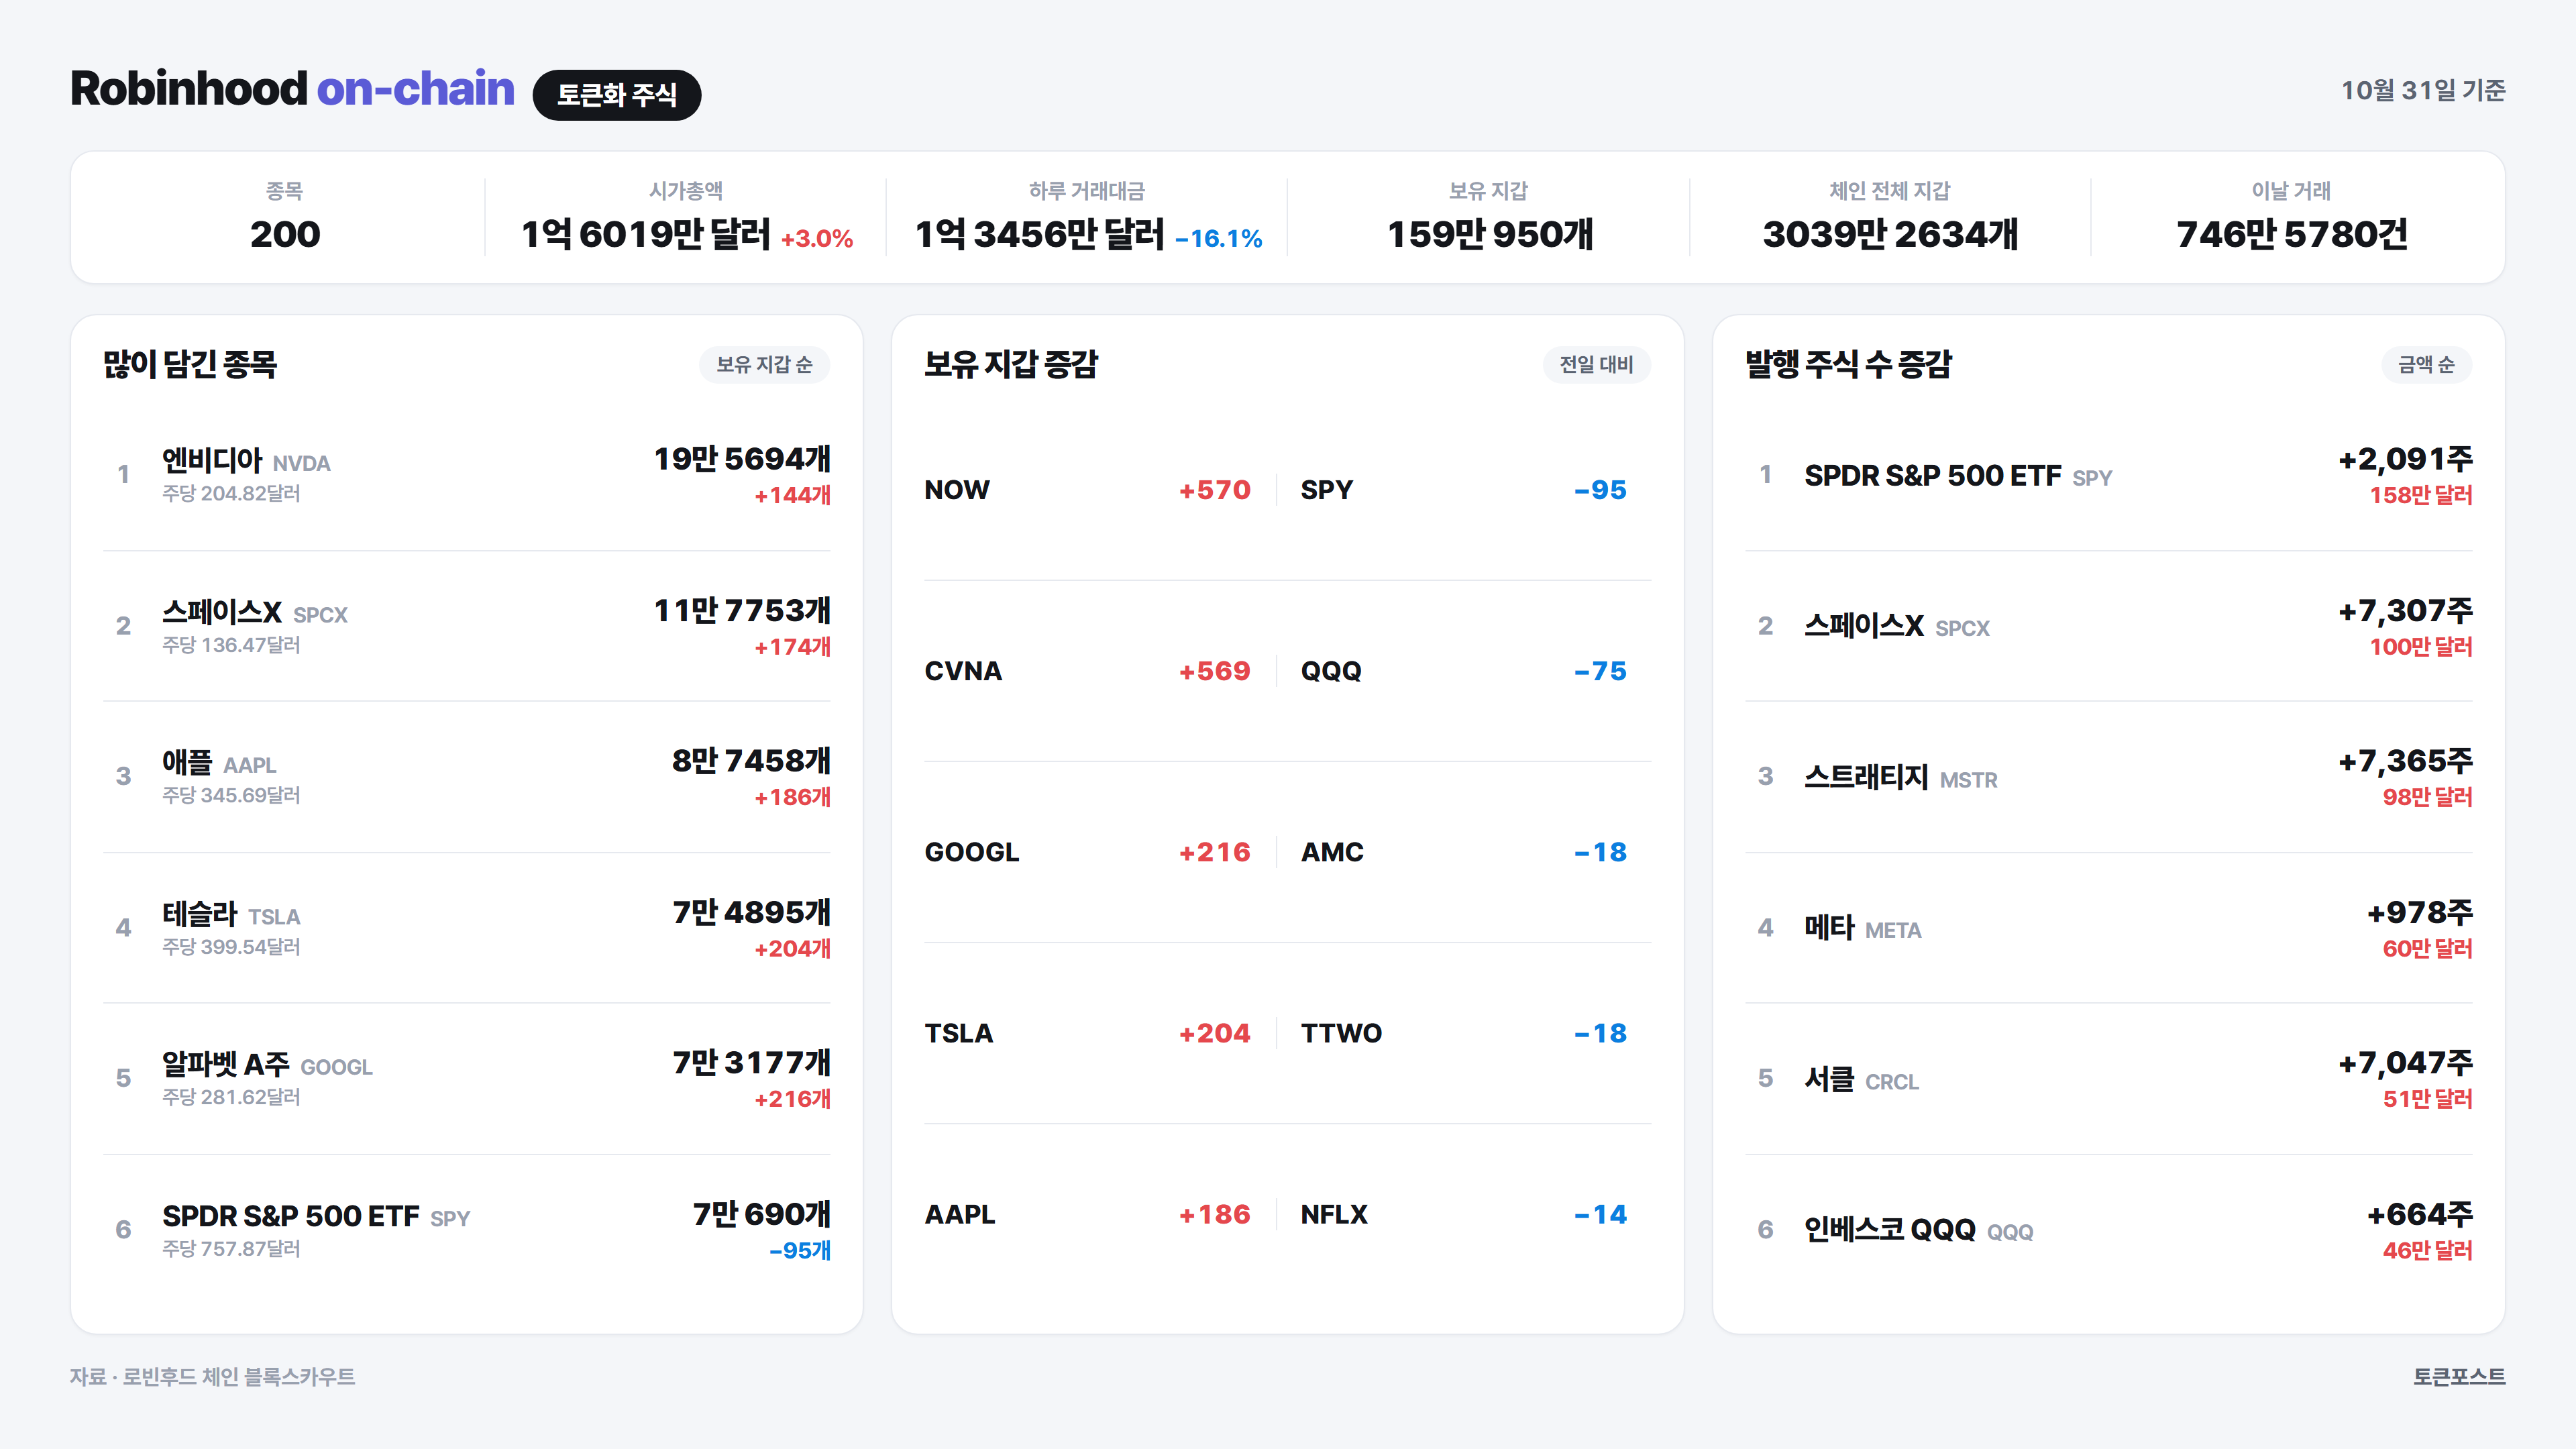Open the 메타 META issuance row

click(x=2109, y=928)
